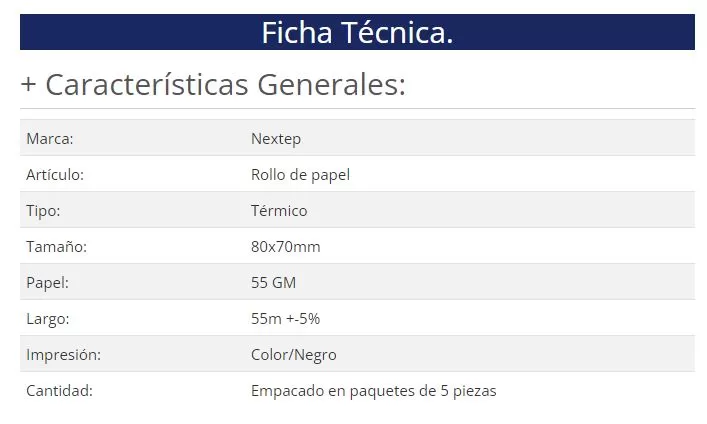
Task: Select the 55m +-5% length value
Action: (x=285, y=318)
